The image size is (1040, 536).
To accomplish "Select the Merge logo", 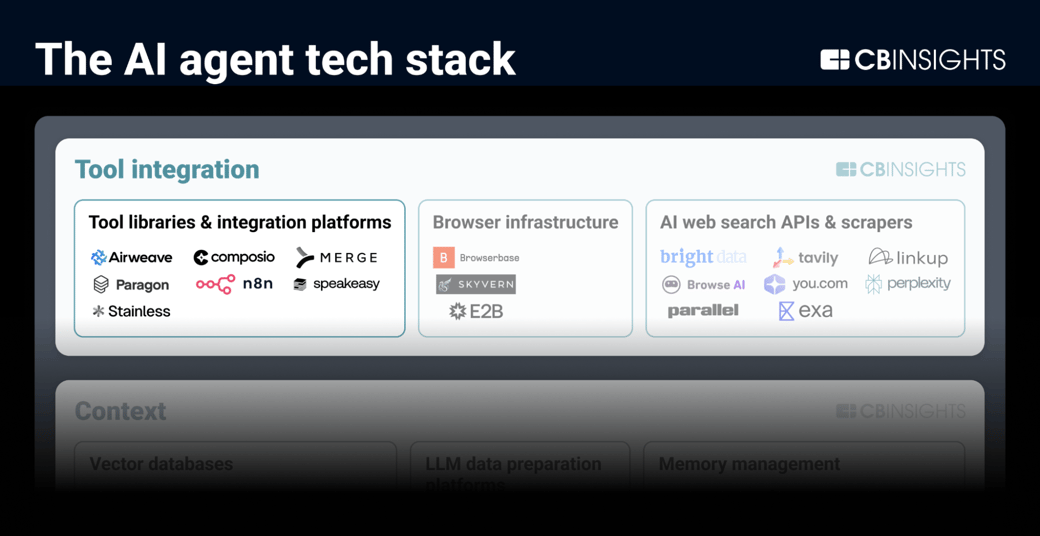I will [x=336, y=258].
